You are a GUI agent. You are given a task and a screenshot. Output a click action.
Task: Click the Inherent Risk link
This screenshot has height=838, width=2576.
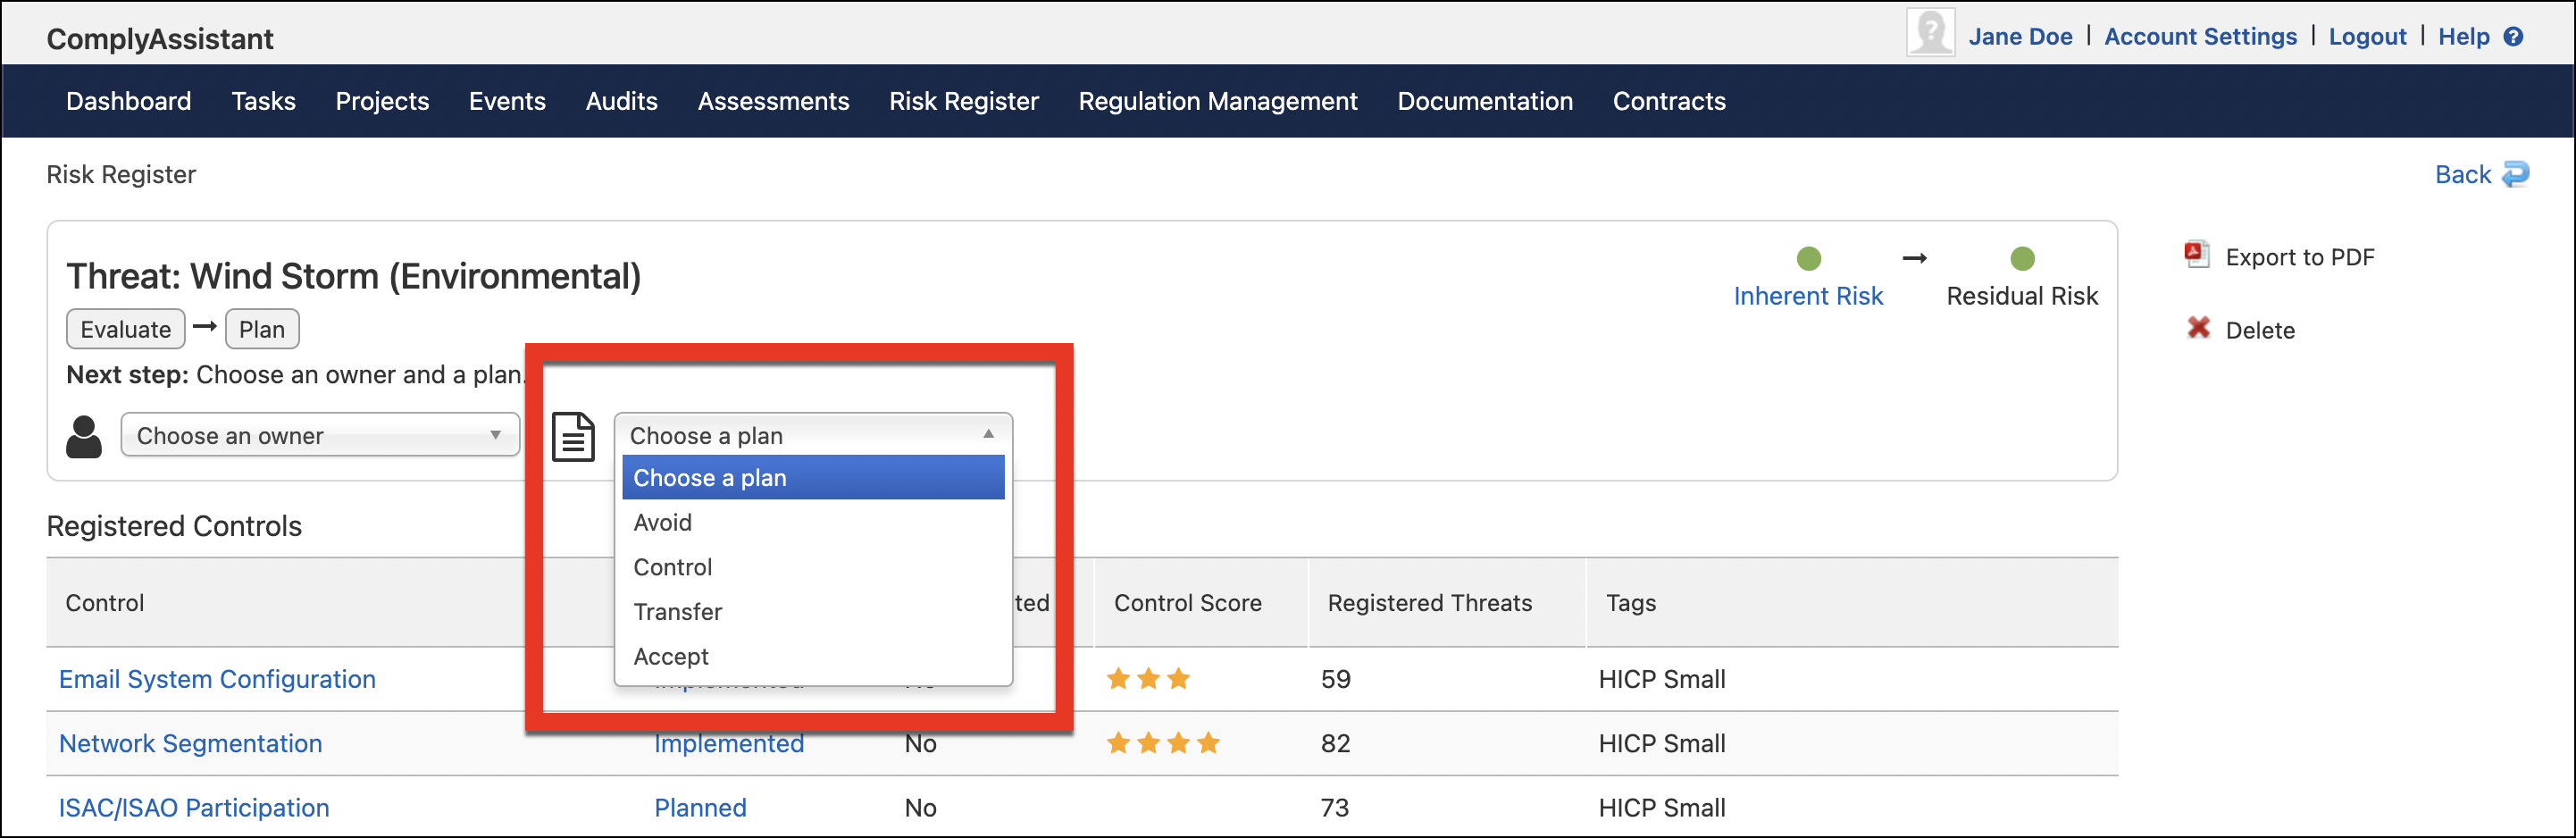pyautogui.click(x=1808, y=296)
